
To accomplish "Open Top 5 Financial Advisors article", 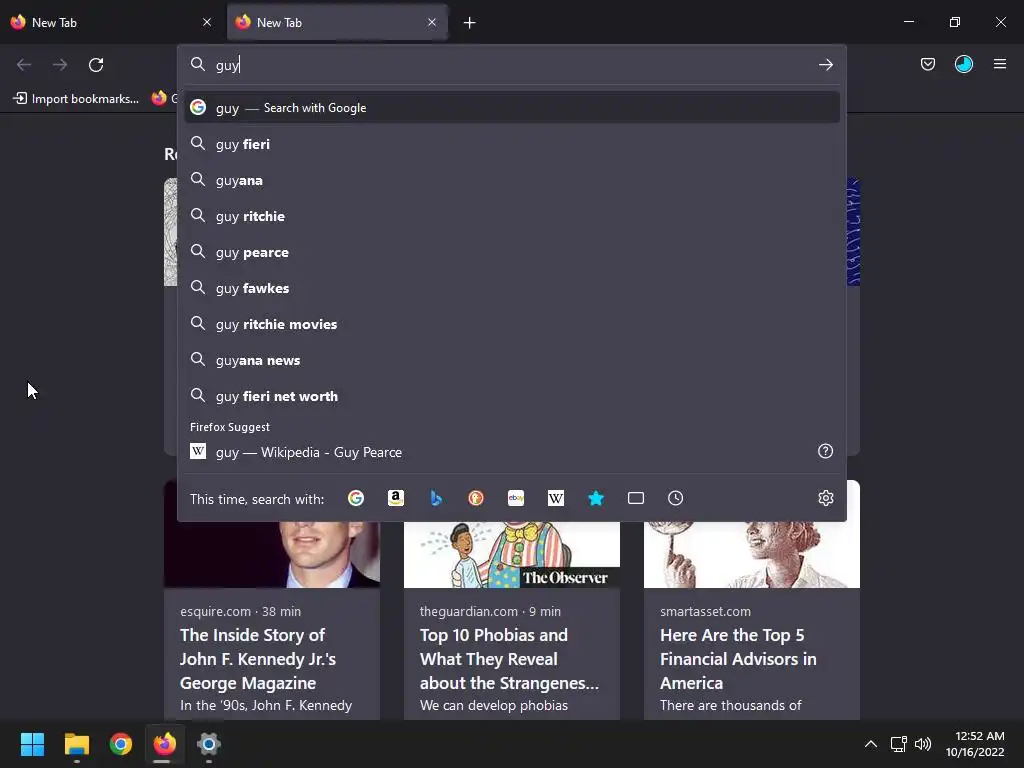I will tap(738, 659).
